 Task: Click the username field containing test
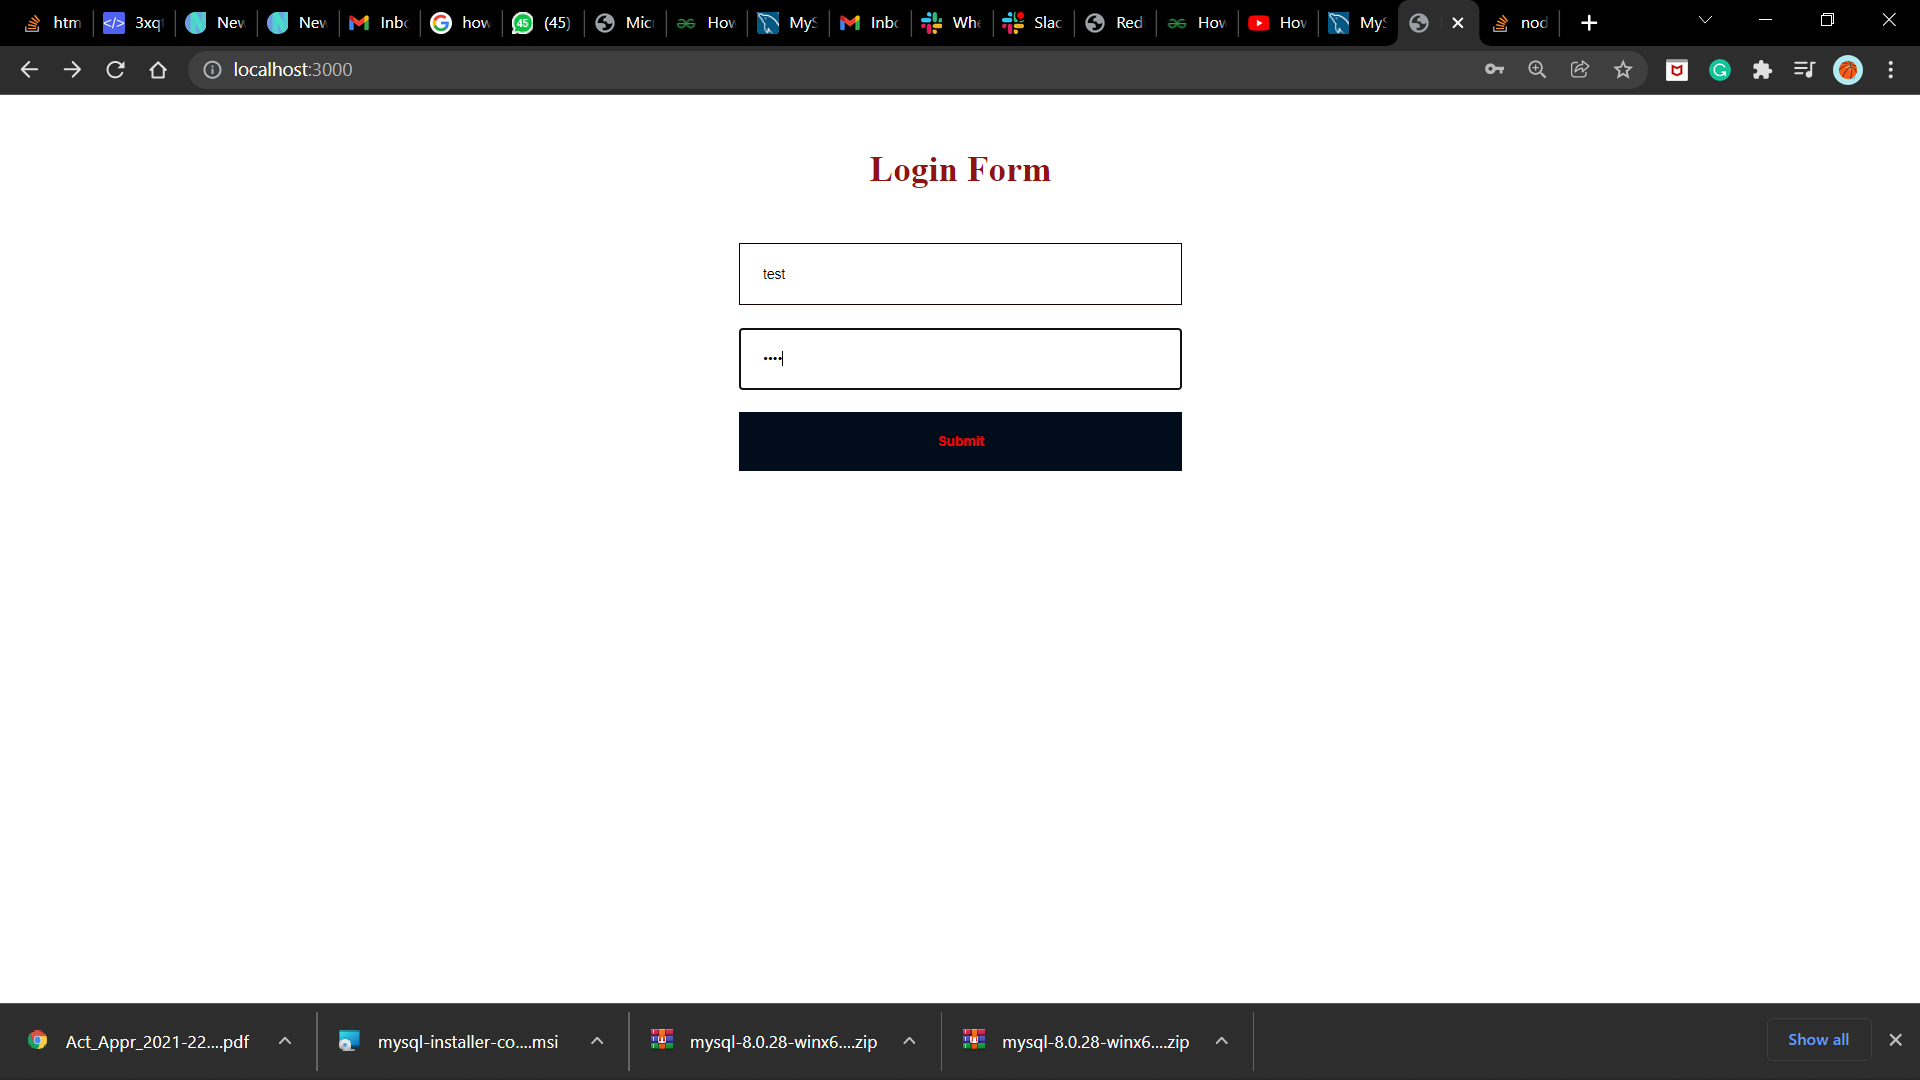point(960,273)
